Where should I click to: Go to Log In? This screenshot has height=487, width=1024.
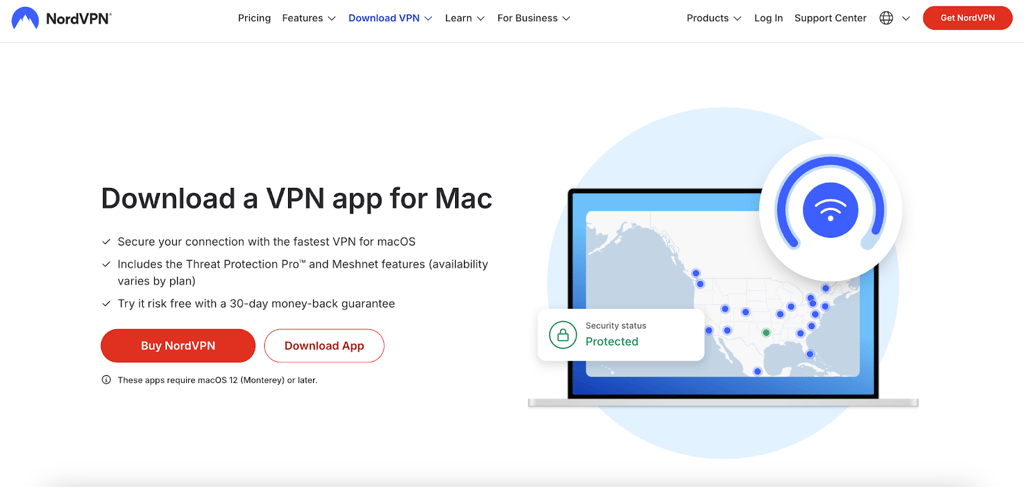point(768,18)
